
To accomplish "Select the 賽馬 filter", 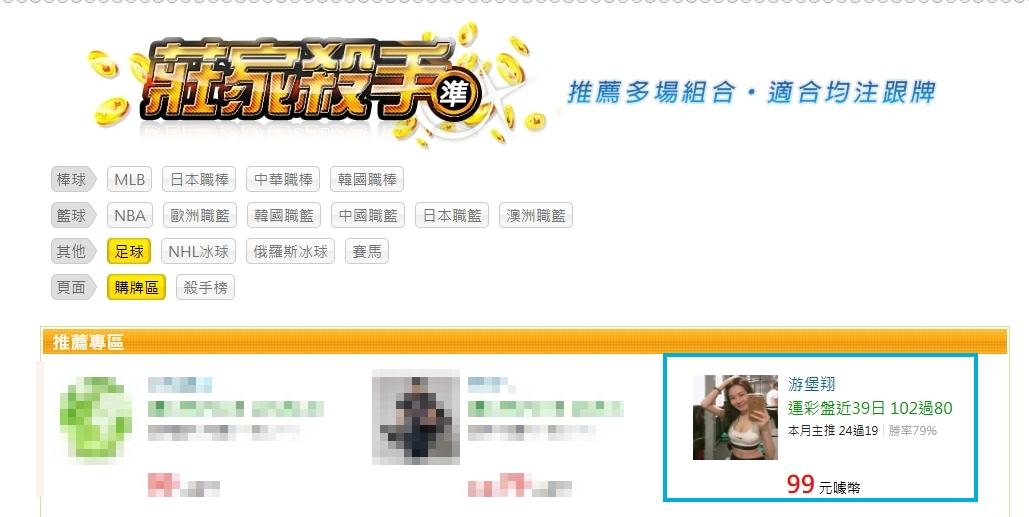I will pos(367,251).
